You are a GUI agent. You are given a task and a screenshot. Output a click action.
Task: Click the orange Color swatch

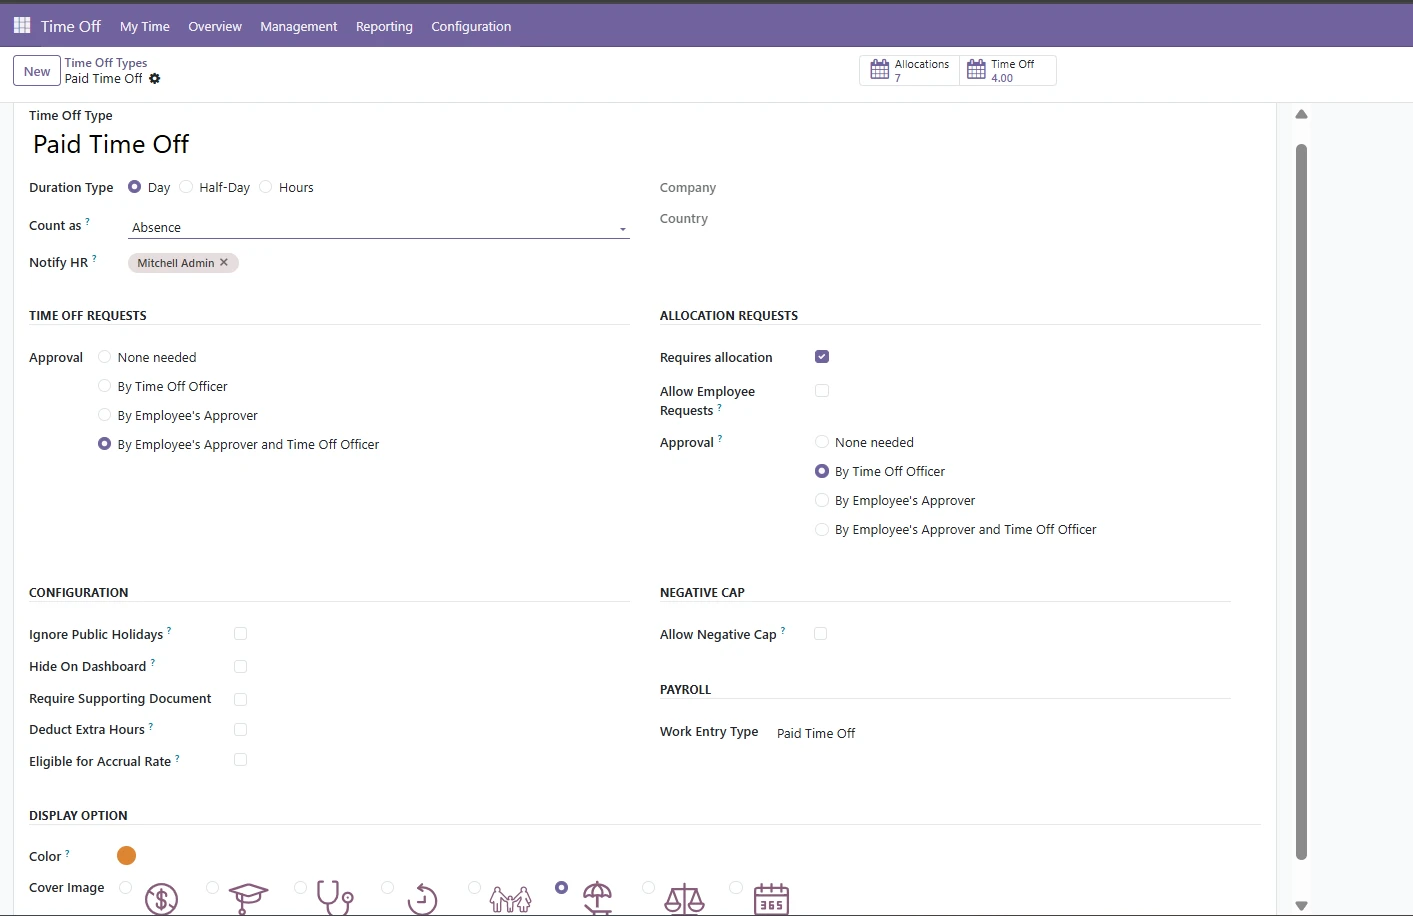point(126,856)
